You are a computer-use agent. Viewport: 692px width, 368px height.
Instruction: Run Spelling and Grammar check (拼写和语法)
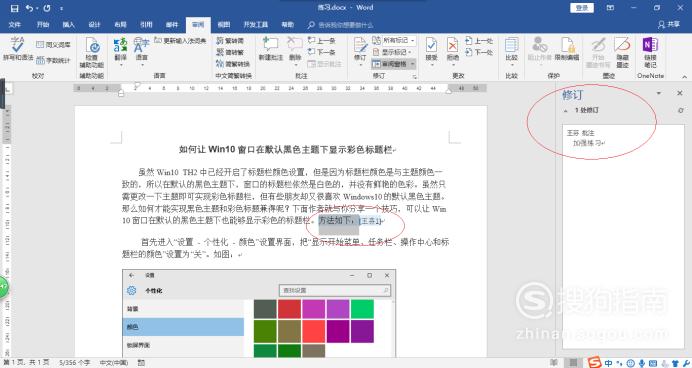click(18, 49)
